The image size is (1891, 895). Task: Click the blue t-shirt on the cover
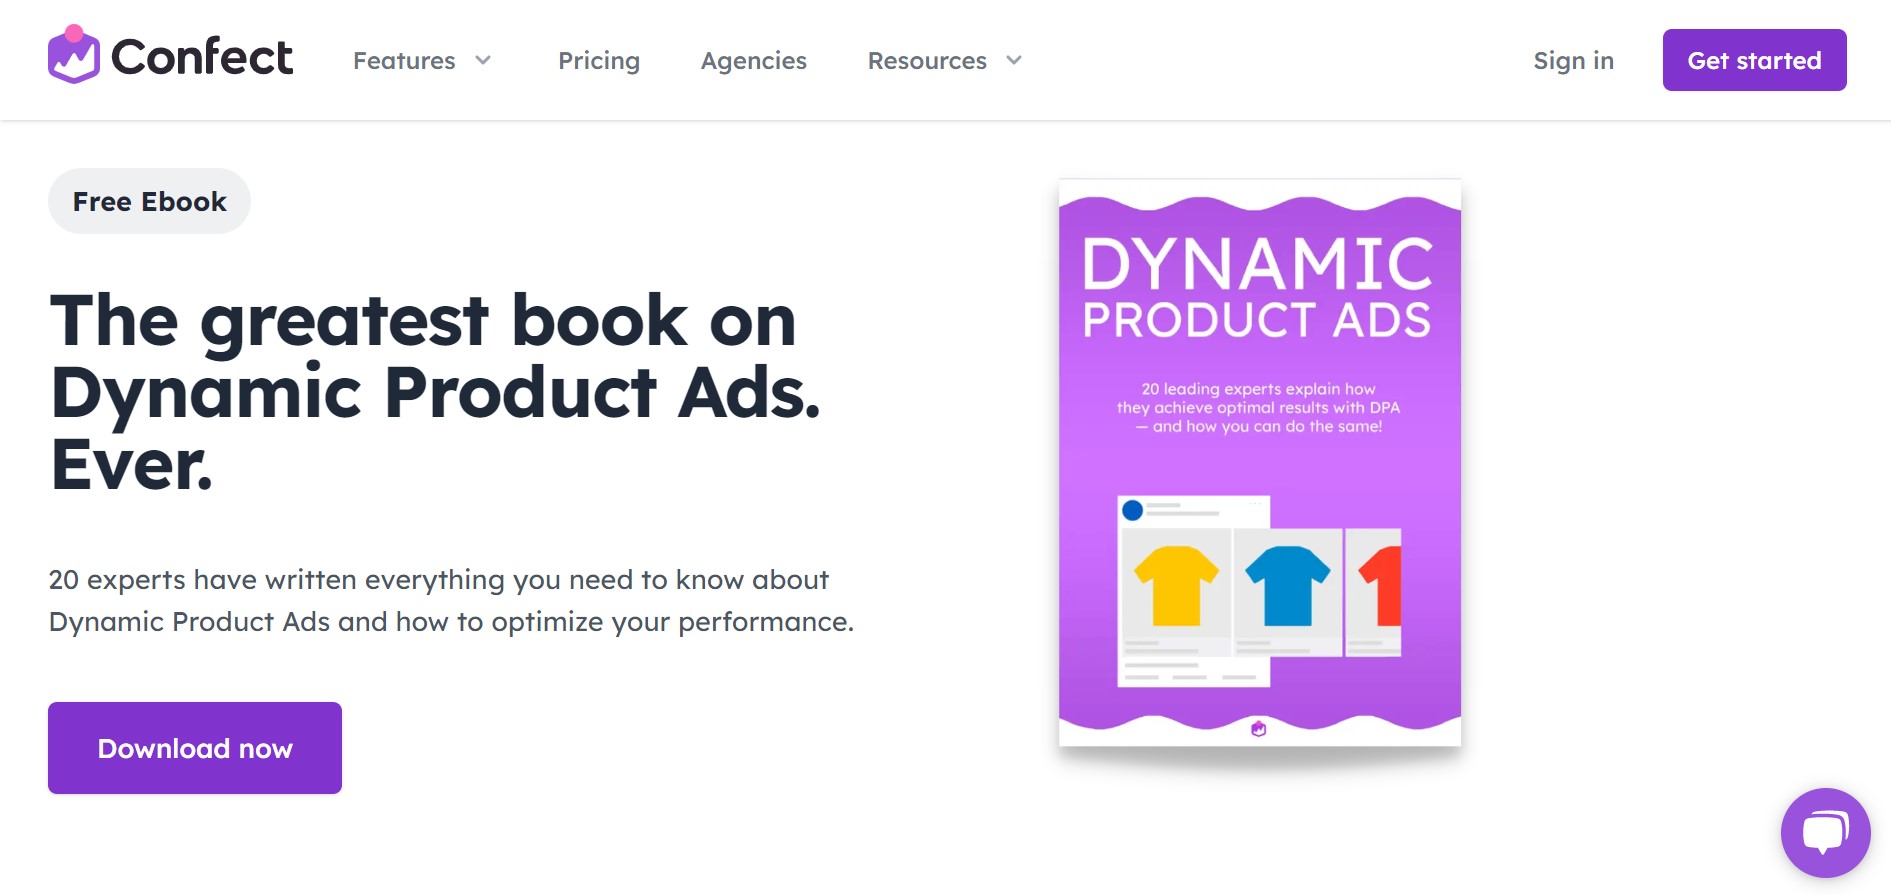tap(1288, 585)
